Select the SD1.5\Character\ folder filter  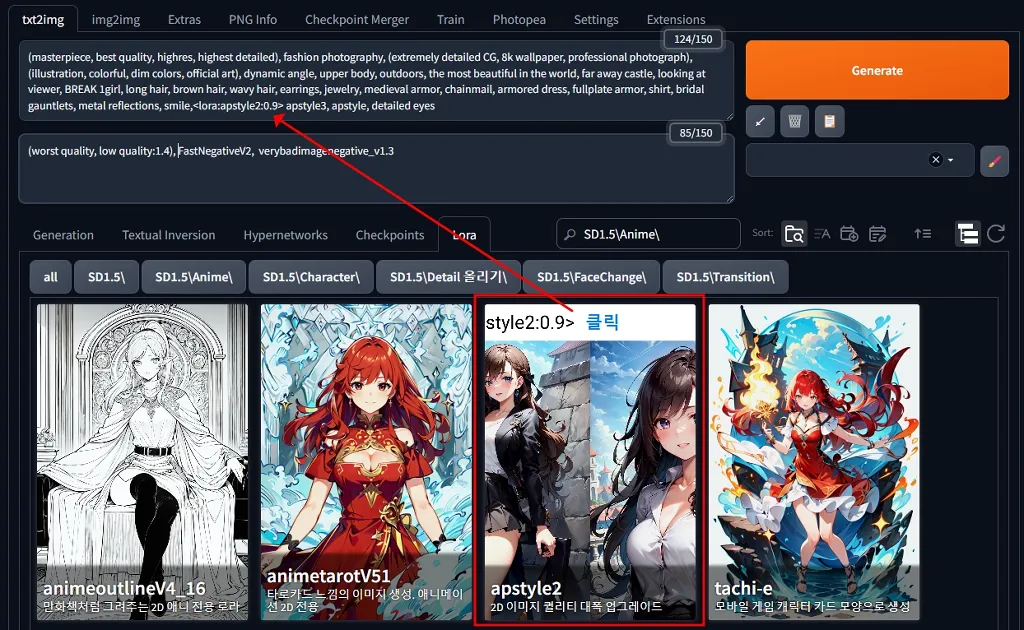click(x=311, y=276)
